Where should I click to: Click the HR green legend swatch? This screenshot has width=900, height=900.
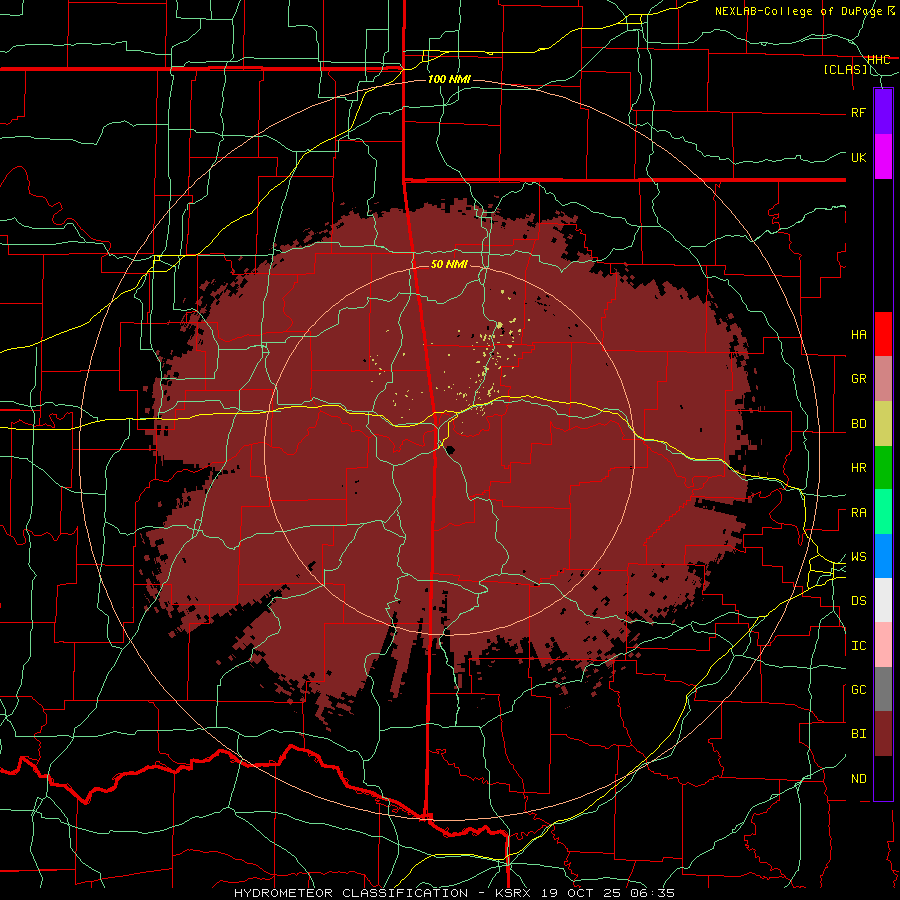[x=883, y=468]
